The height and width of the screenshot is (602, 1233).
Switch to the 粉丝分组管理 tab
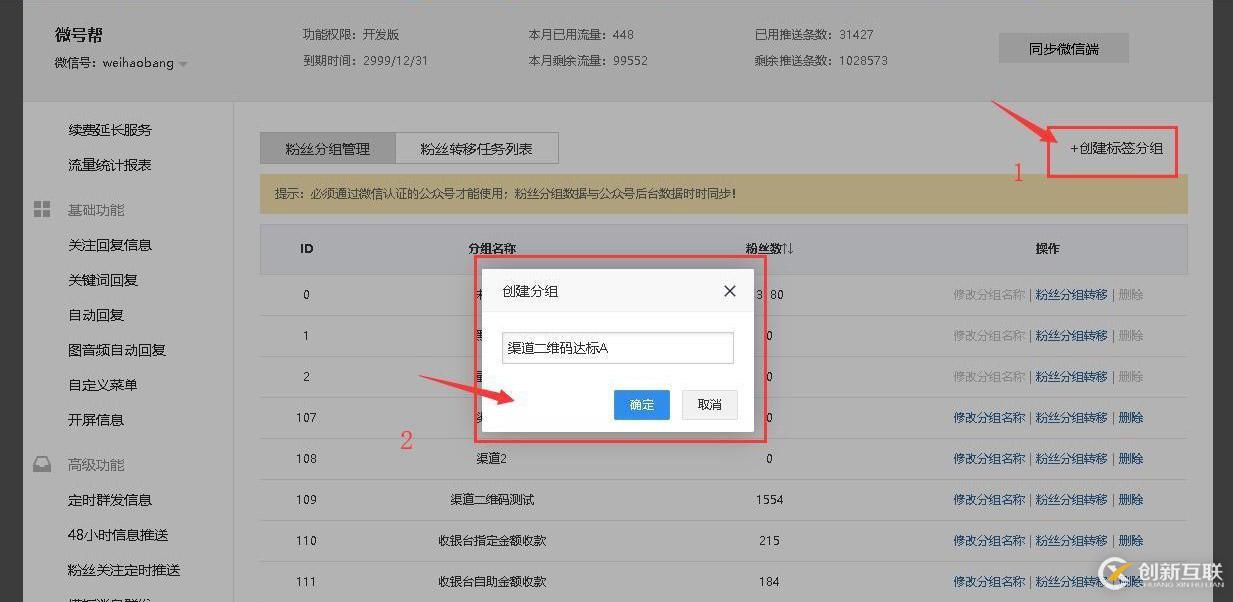(328, 149)
